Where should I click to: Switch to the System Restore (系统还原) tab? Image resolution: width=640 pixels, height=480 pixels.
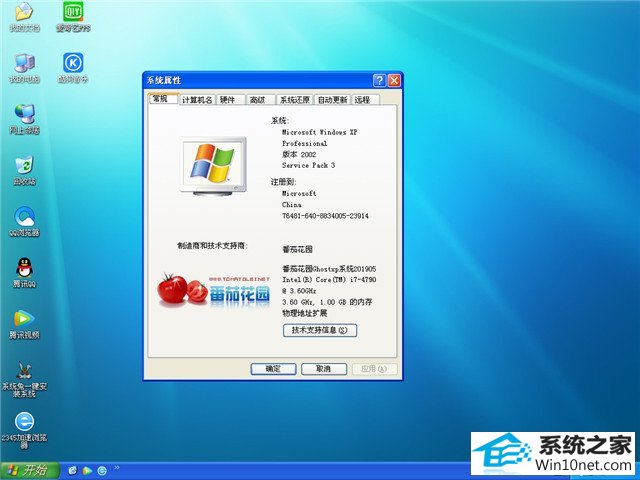click(x=295, y=100)
